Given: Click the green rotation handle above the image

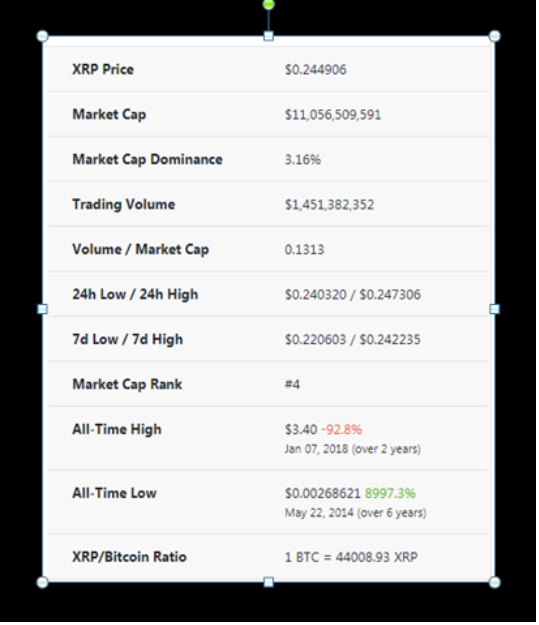Looking at the screenshot, I should [x=269, y=4].
